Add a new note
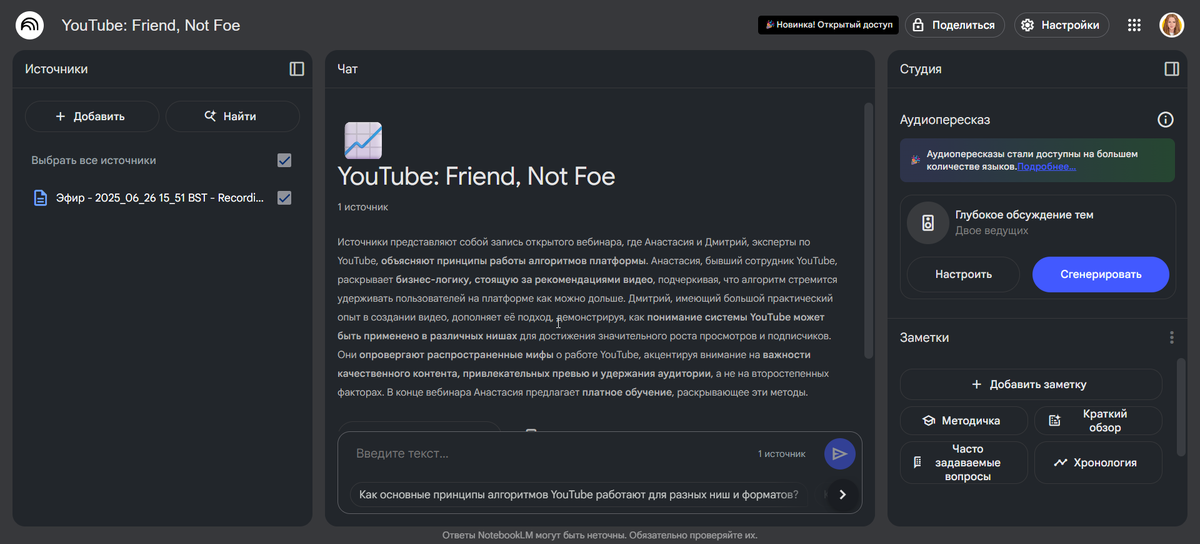Screen dimensions: 1200x544 pyautogui.click(x=1031, y=384)
